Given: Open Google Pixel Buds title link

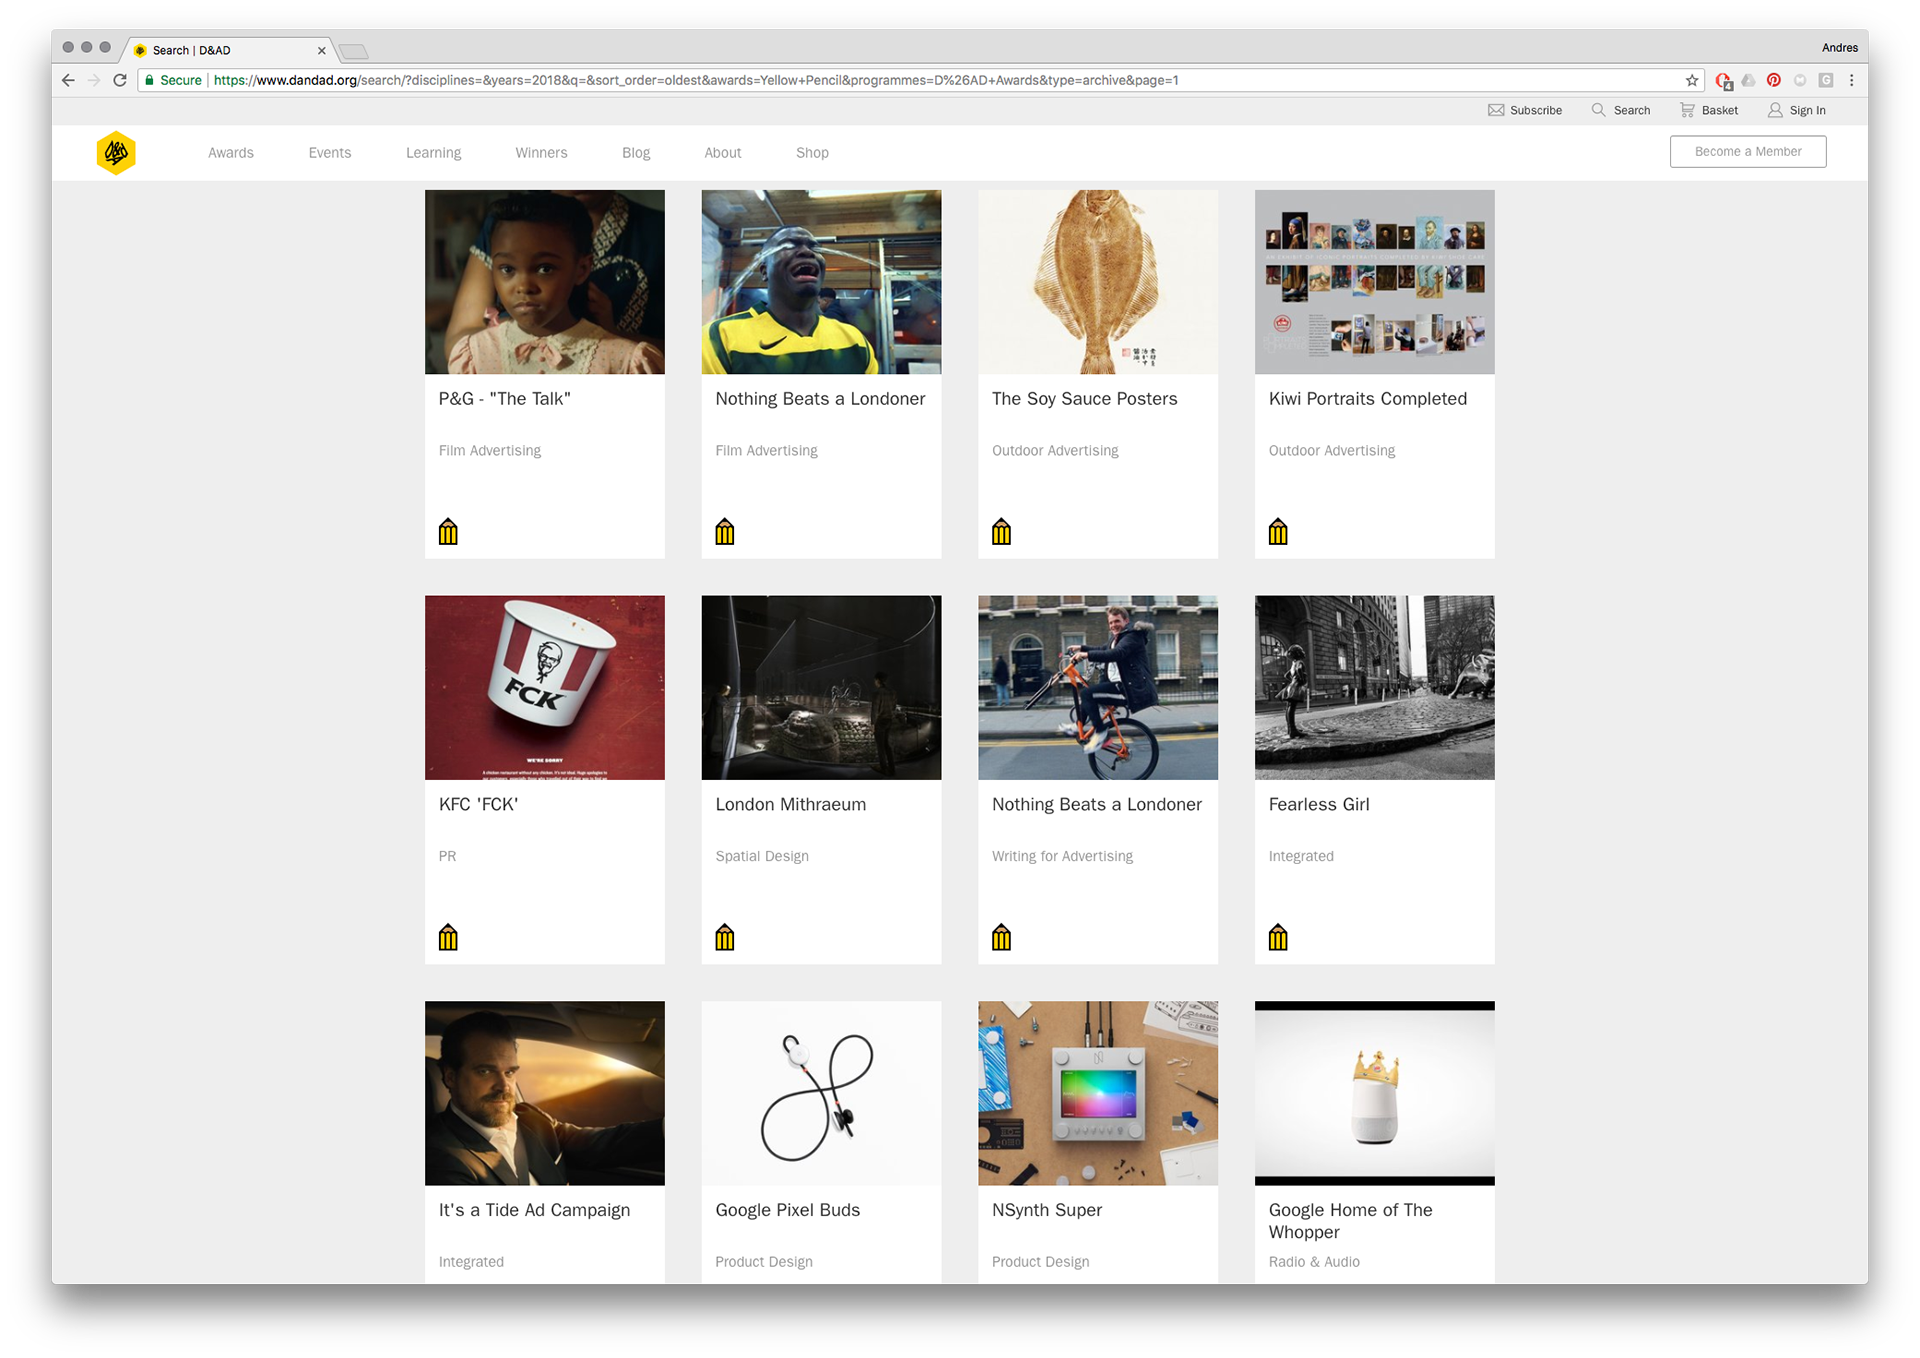Looking at the screenshot, I should [x=788, y=1210].
